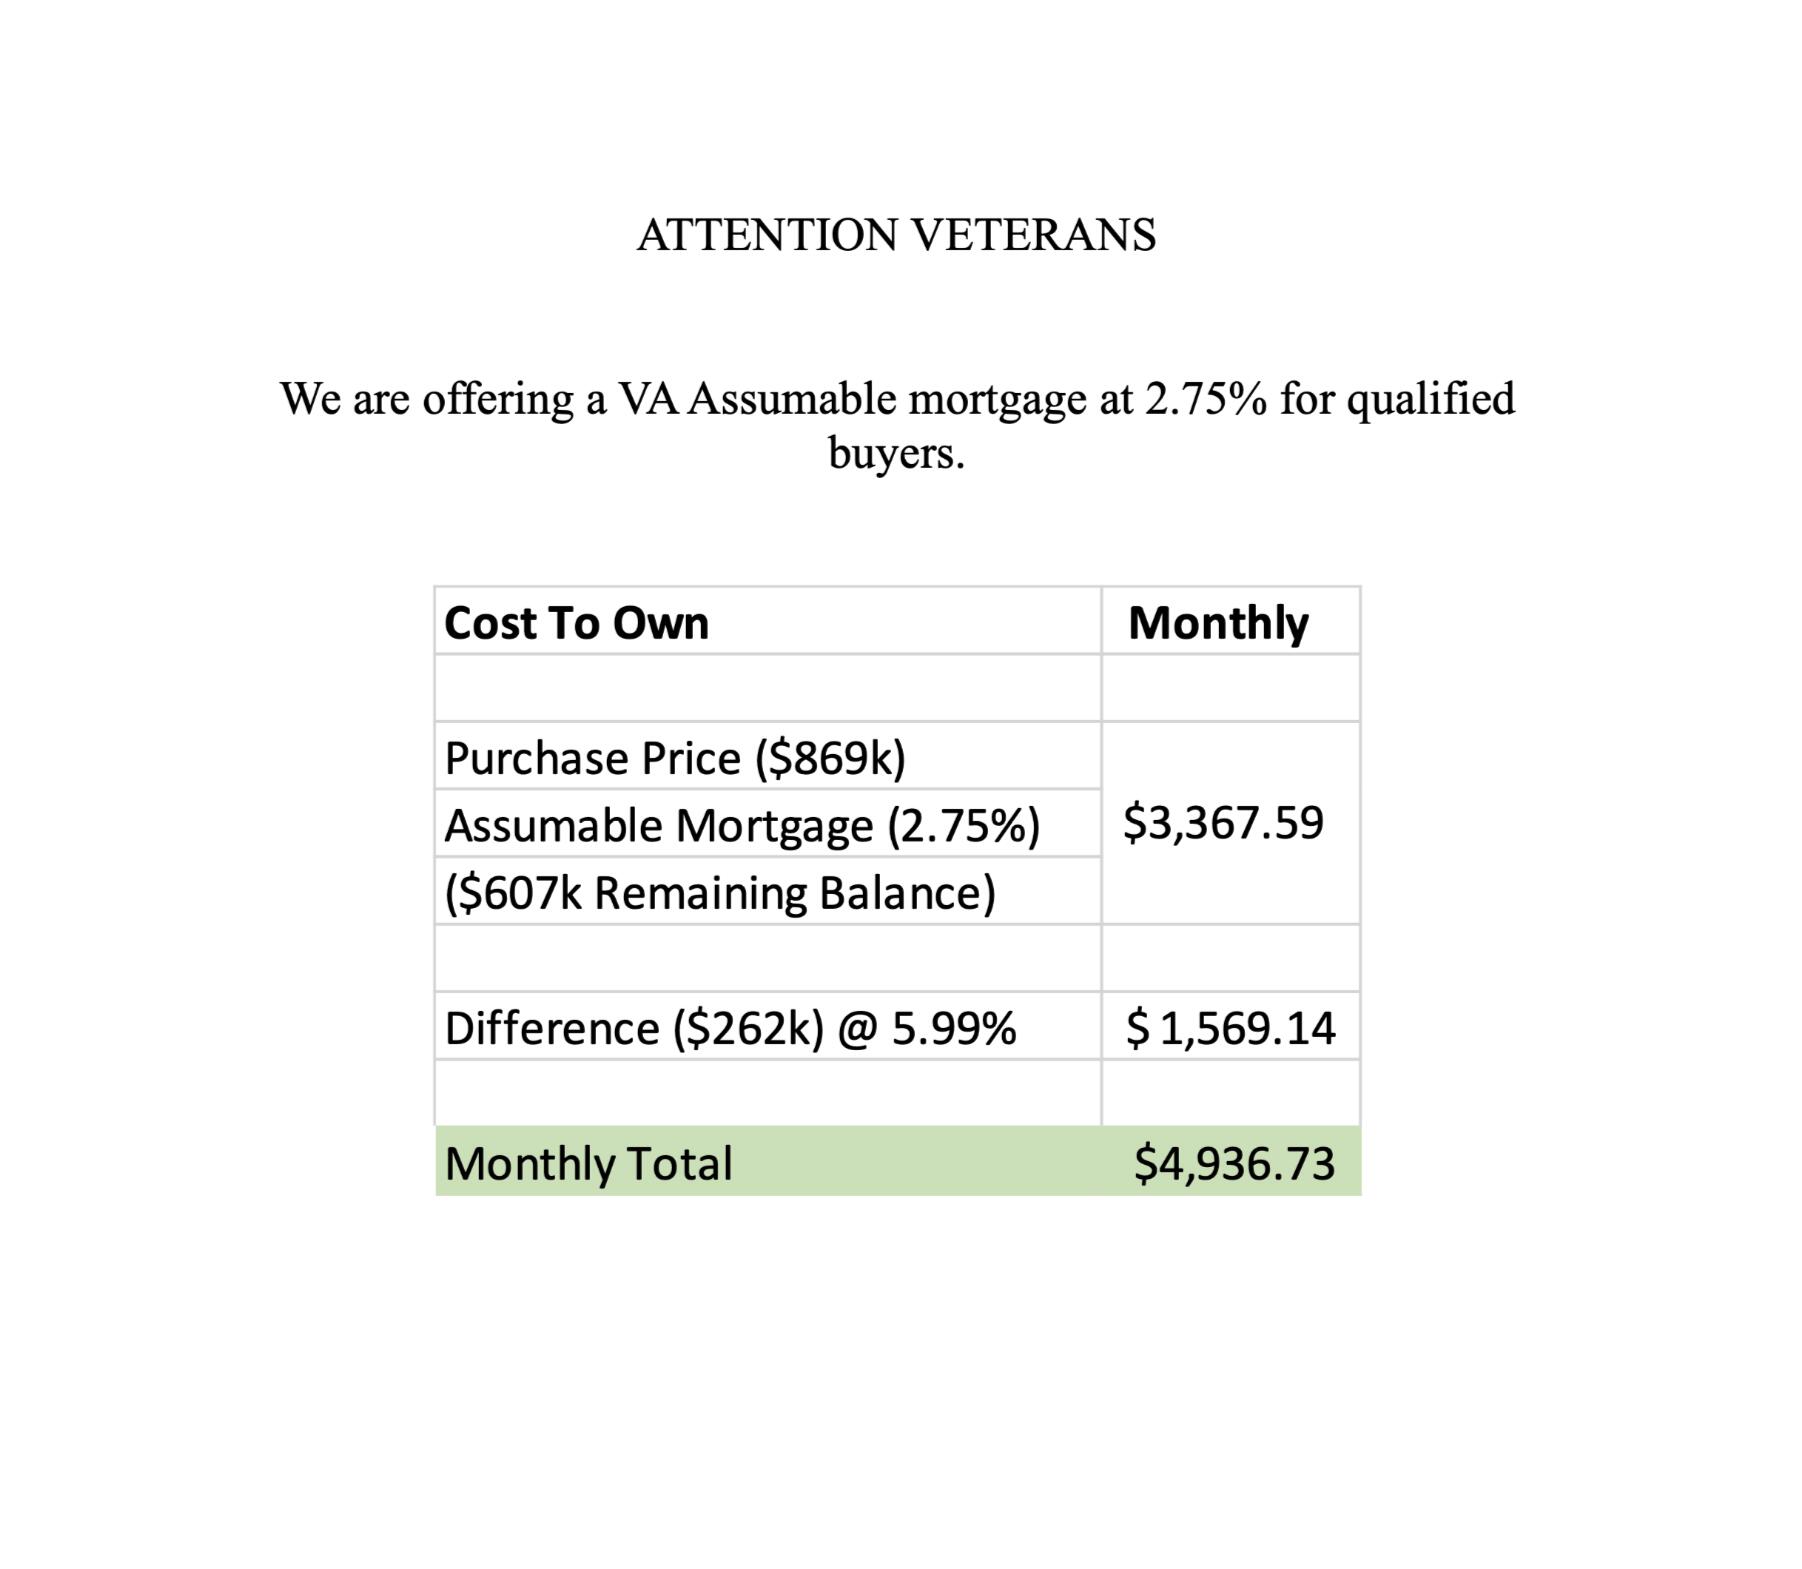Click the empty cell below Cost To Own
The height and width of the screenshot is (1569, 1802).
767,689
